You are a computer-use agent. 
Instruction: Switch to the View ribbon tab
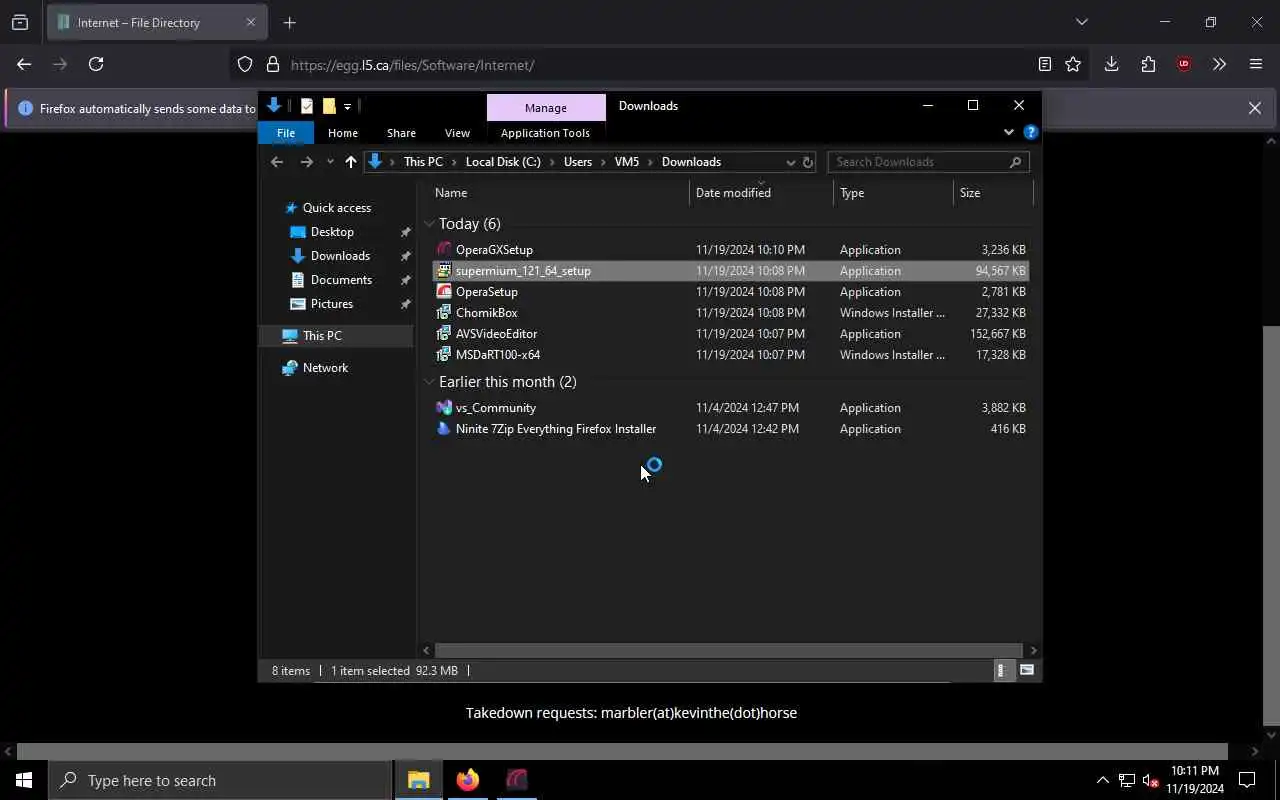[x=457, y=133]
